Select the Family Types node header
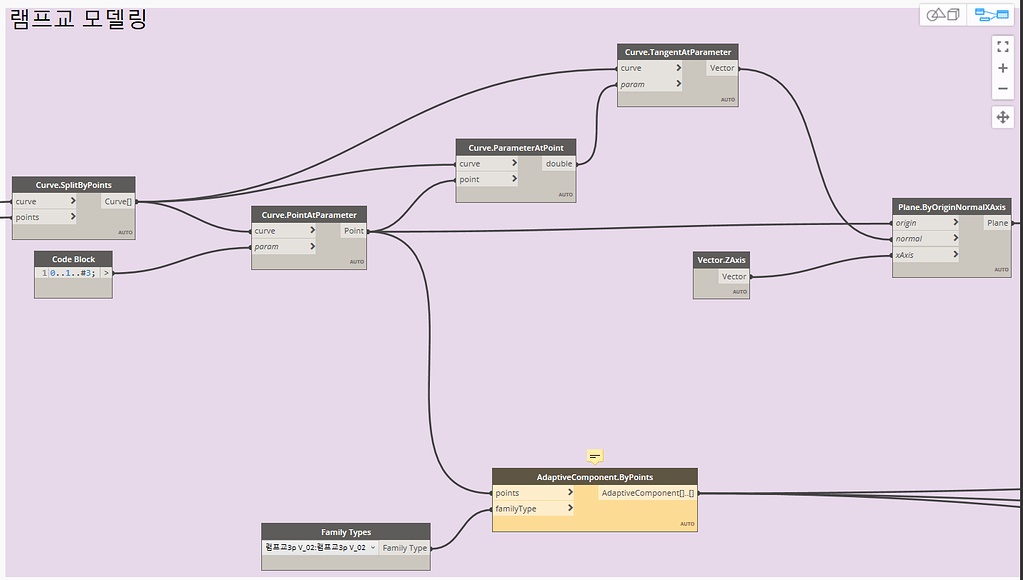The width and height of the screenshot is (1023, 580). pyautogui.click(x=345, y=532)
